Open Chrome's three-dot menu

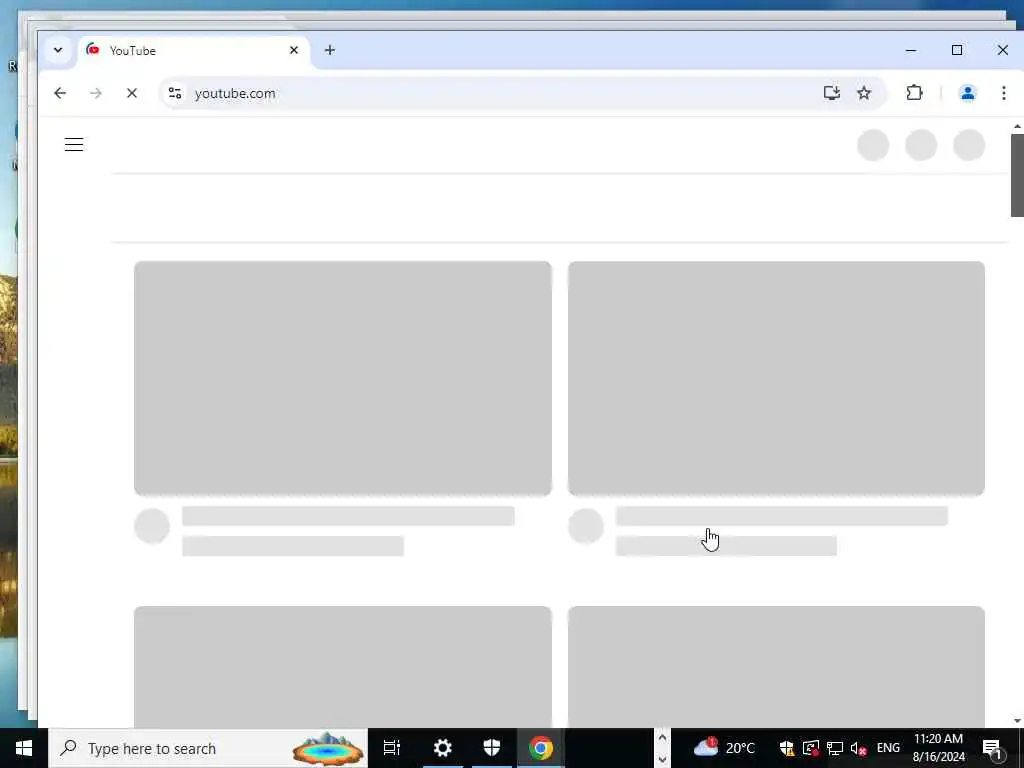[x=1004, y=93]
